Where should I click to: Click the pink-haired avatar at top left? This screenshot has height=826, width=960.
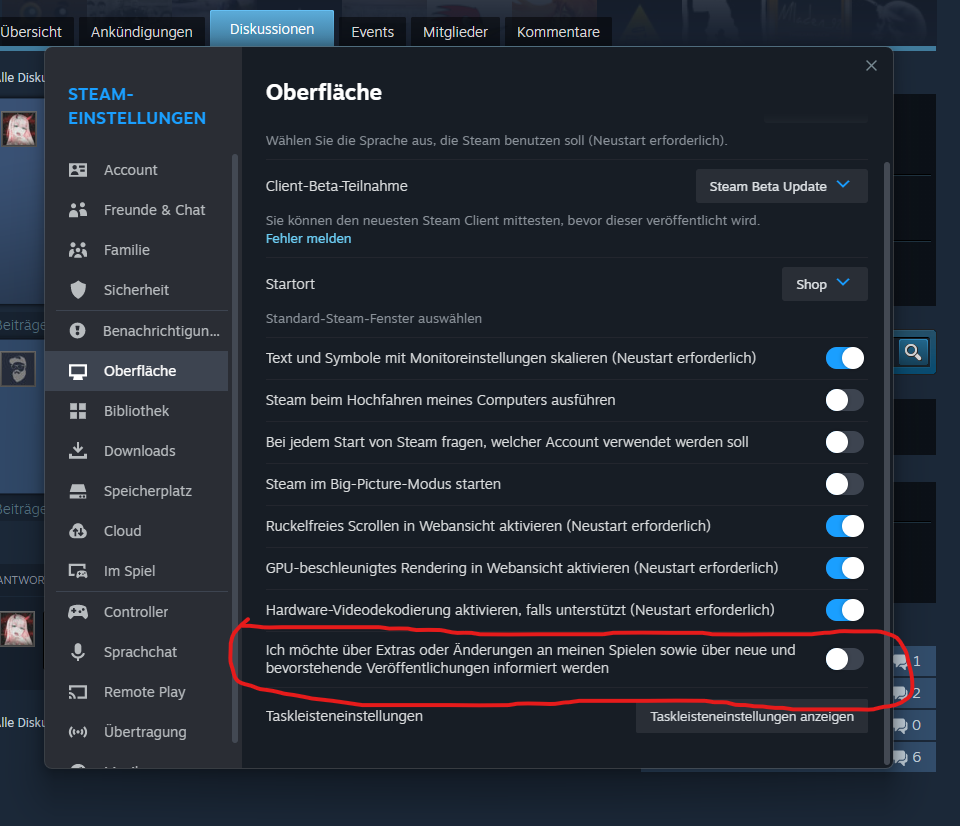pyautogui.click(x=19, y=129)
